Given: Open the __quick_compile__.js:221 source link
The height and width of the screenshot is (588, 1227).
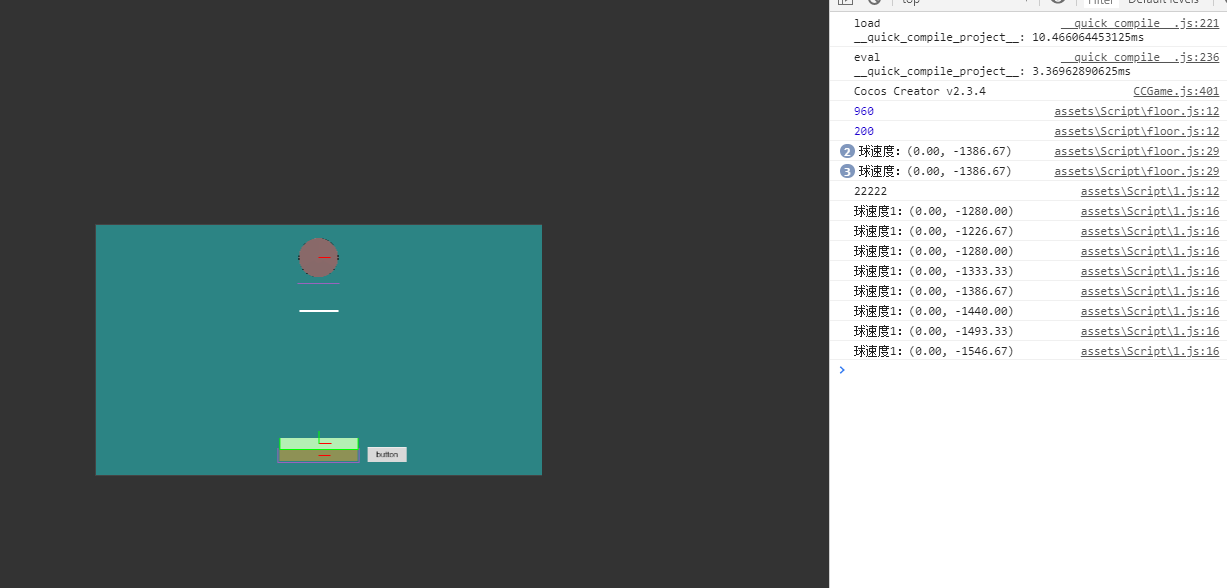Looking at the screenshot, I should pos(1140,23).
